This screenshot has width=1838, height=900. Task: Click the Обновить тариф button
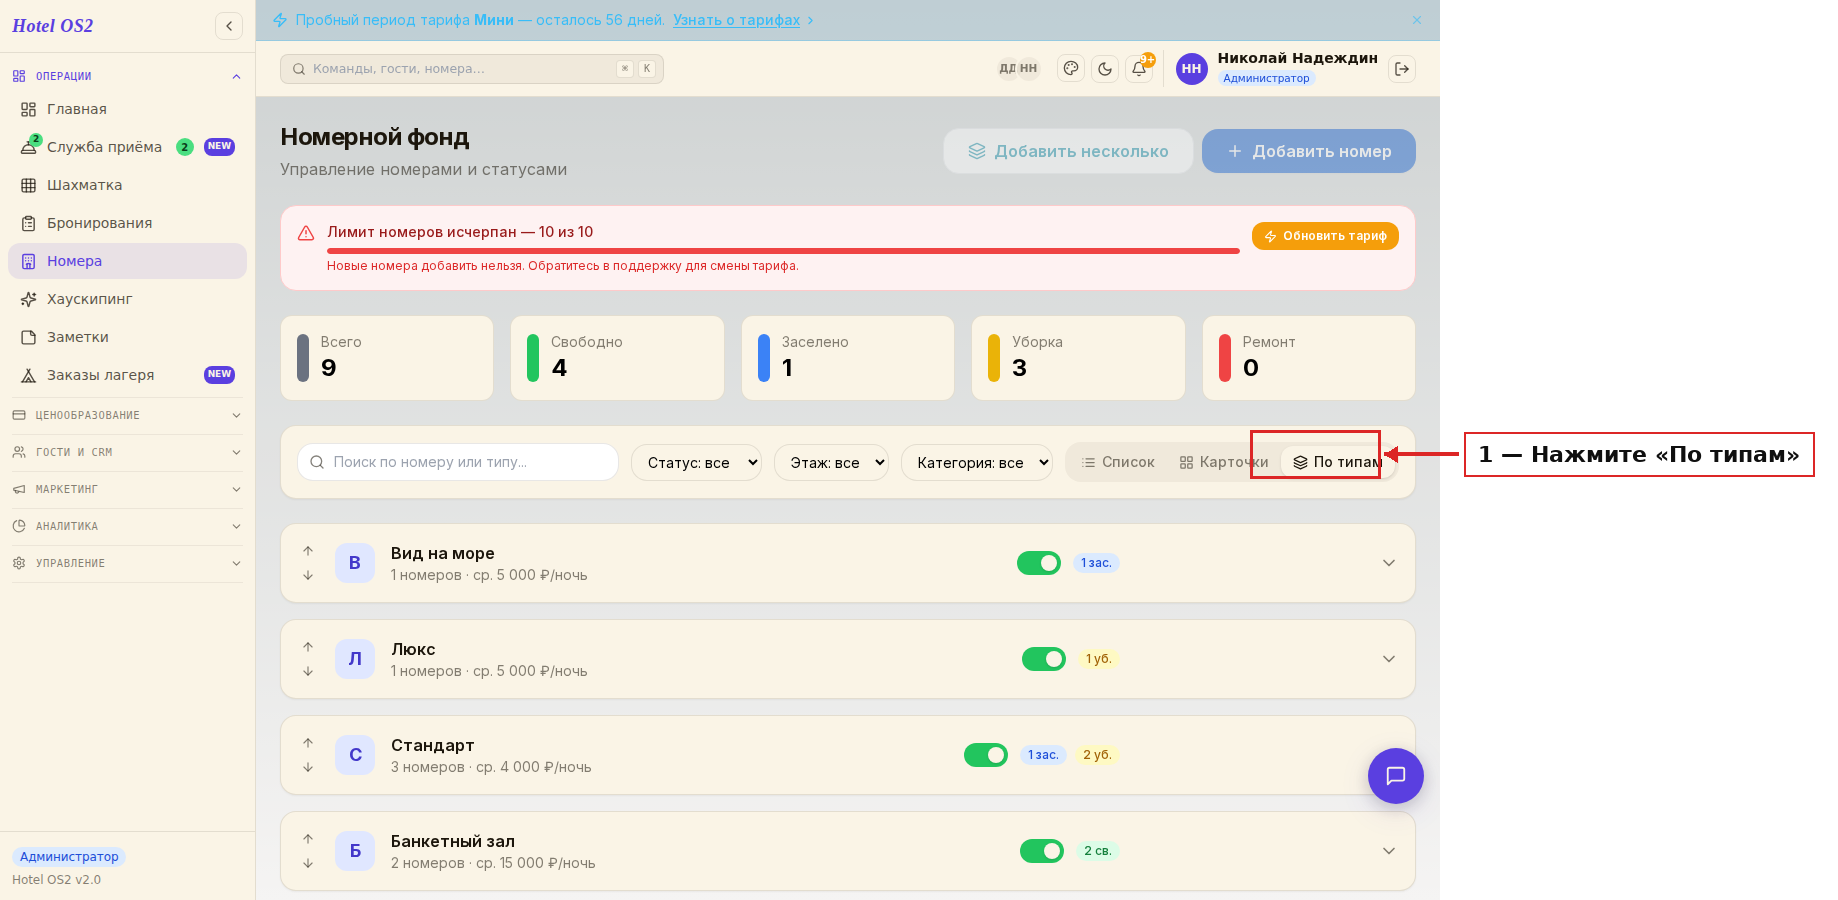(1325, 236)
